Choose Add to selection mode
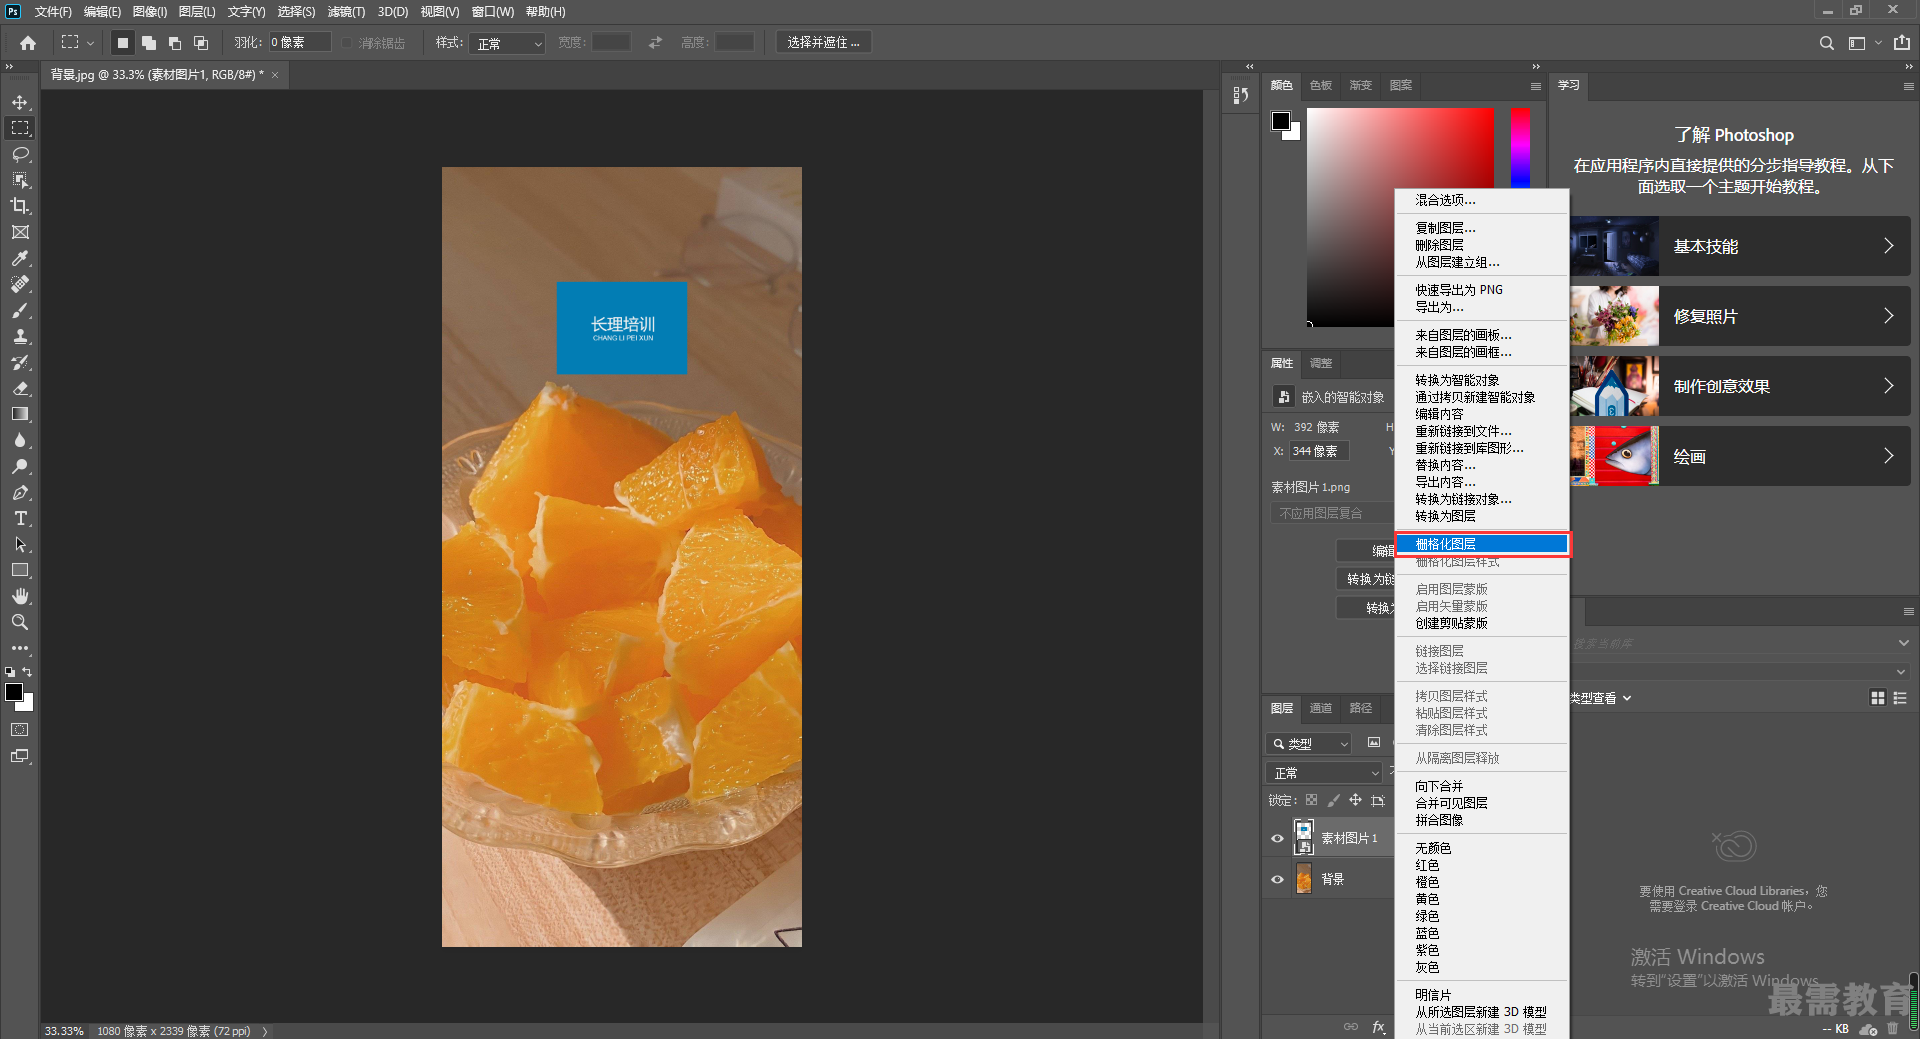The width and height of the screenshot is (1920, 1039). point(149,43)
